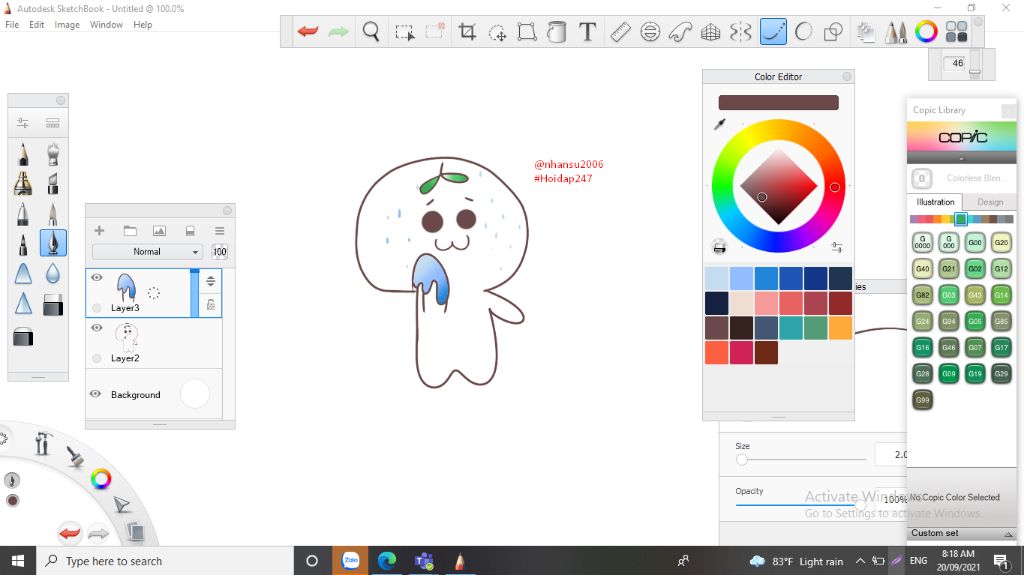The height and width of the screenshot is (575, 1024).
Task: Open the Ellipse guide tool
Action: point(650,31)
